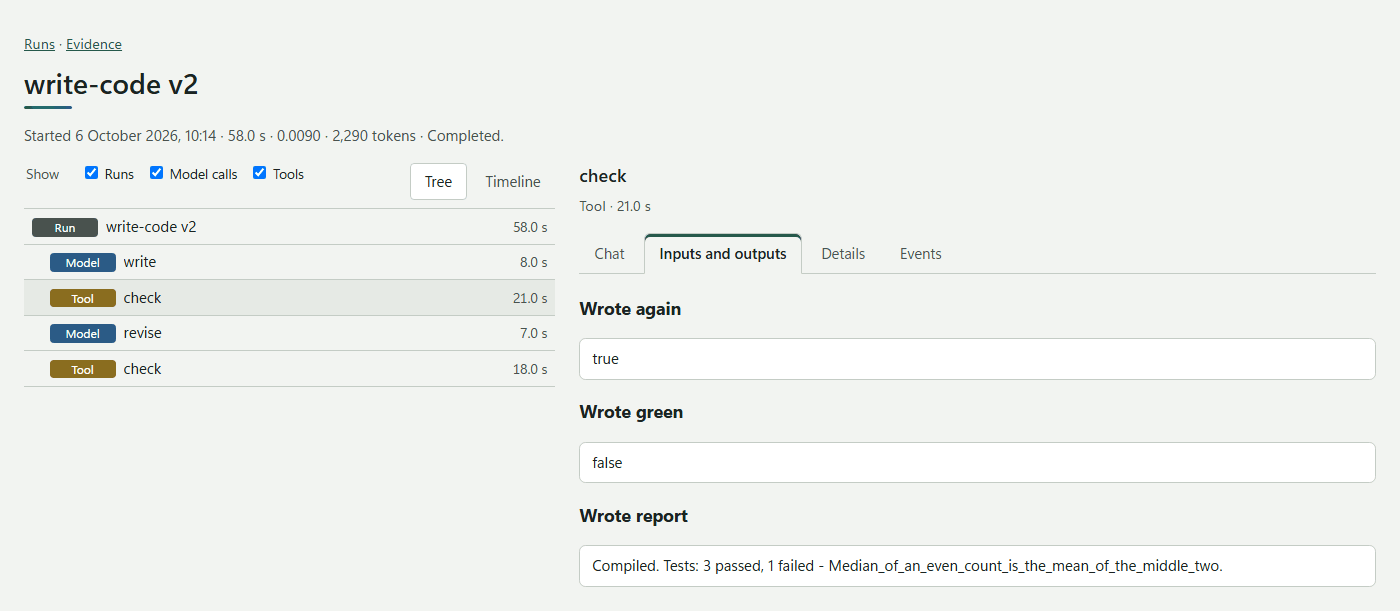Click the Model badge beside write
Image resolution: width=1400 pixels, height=611 pixels.
click(83, 263)
